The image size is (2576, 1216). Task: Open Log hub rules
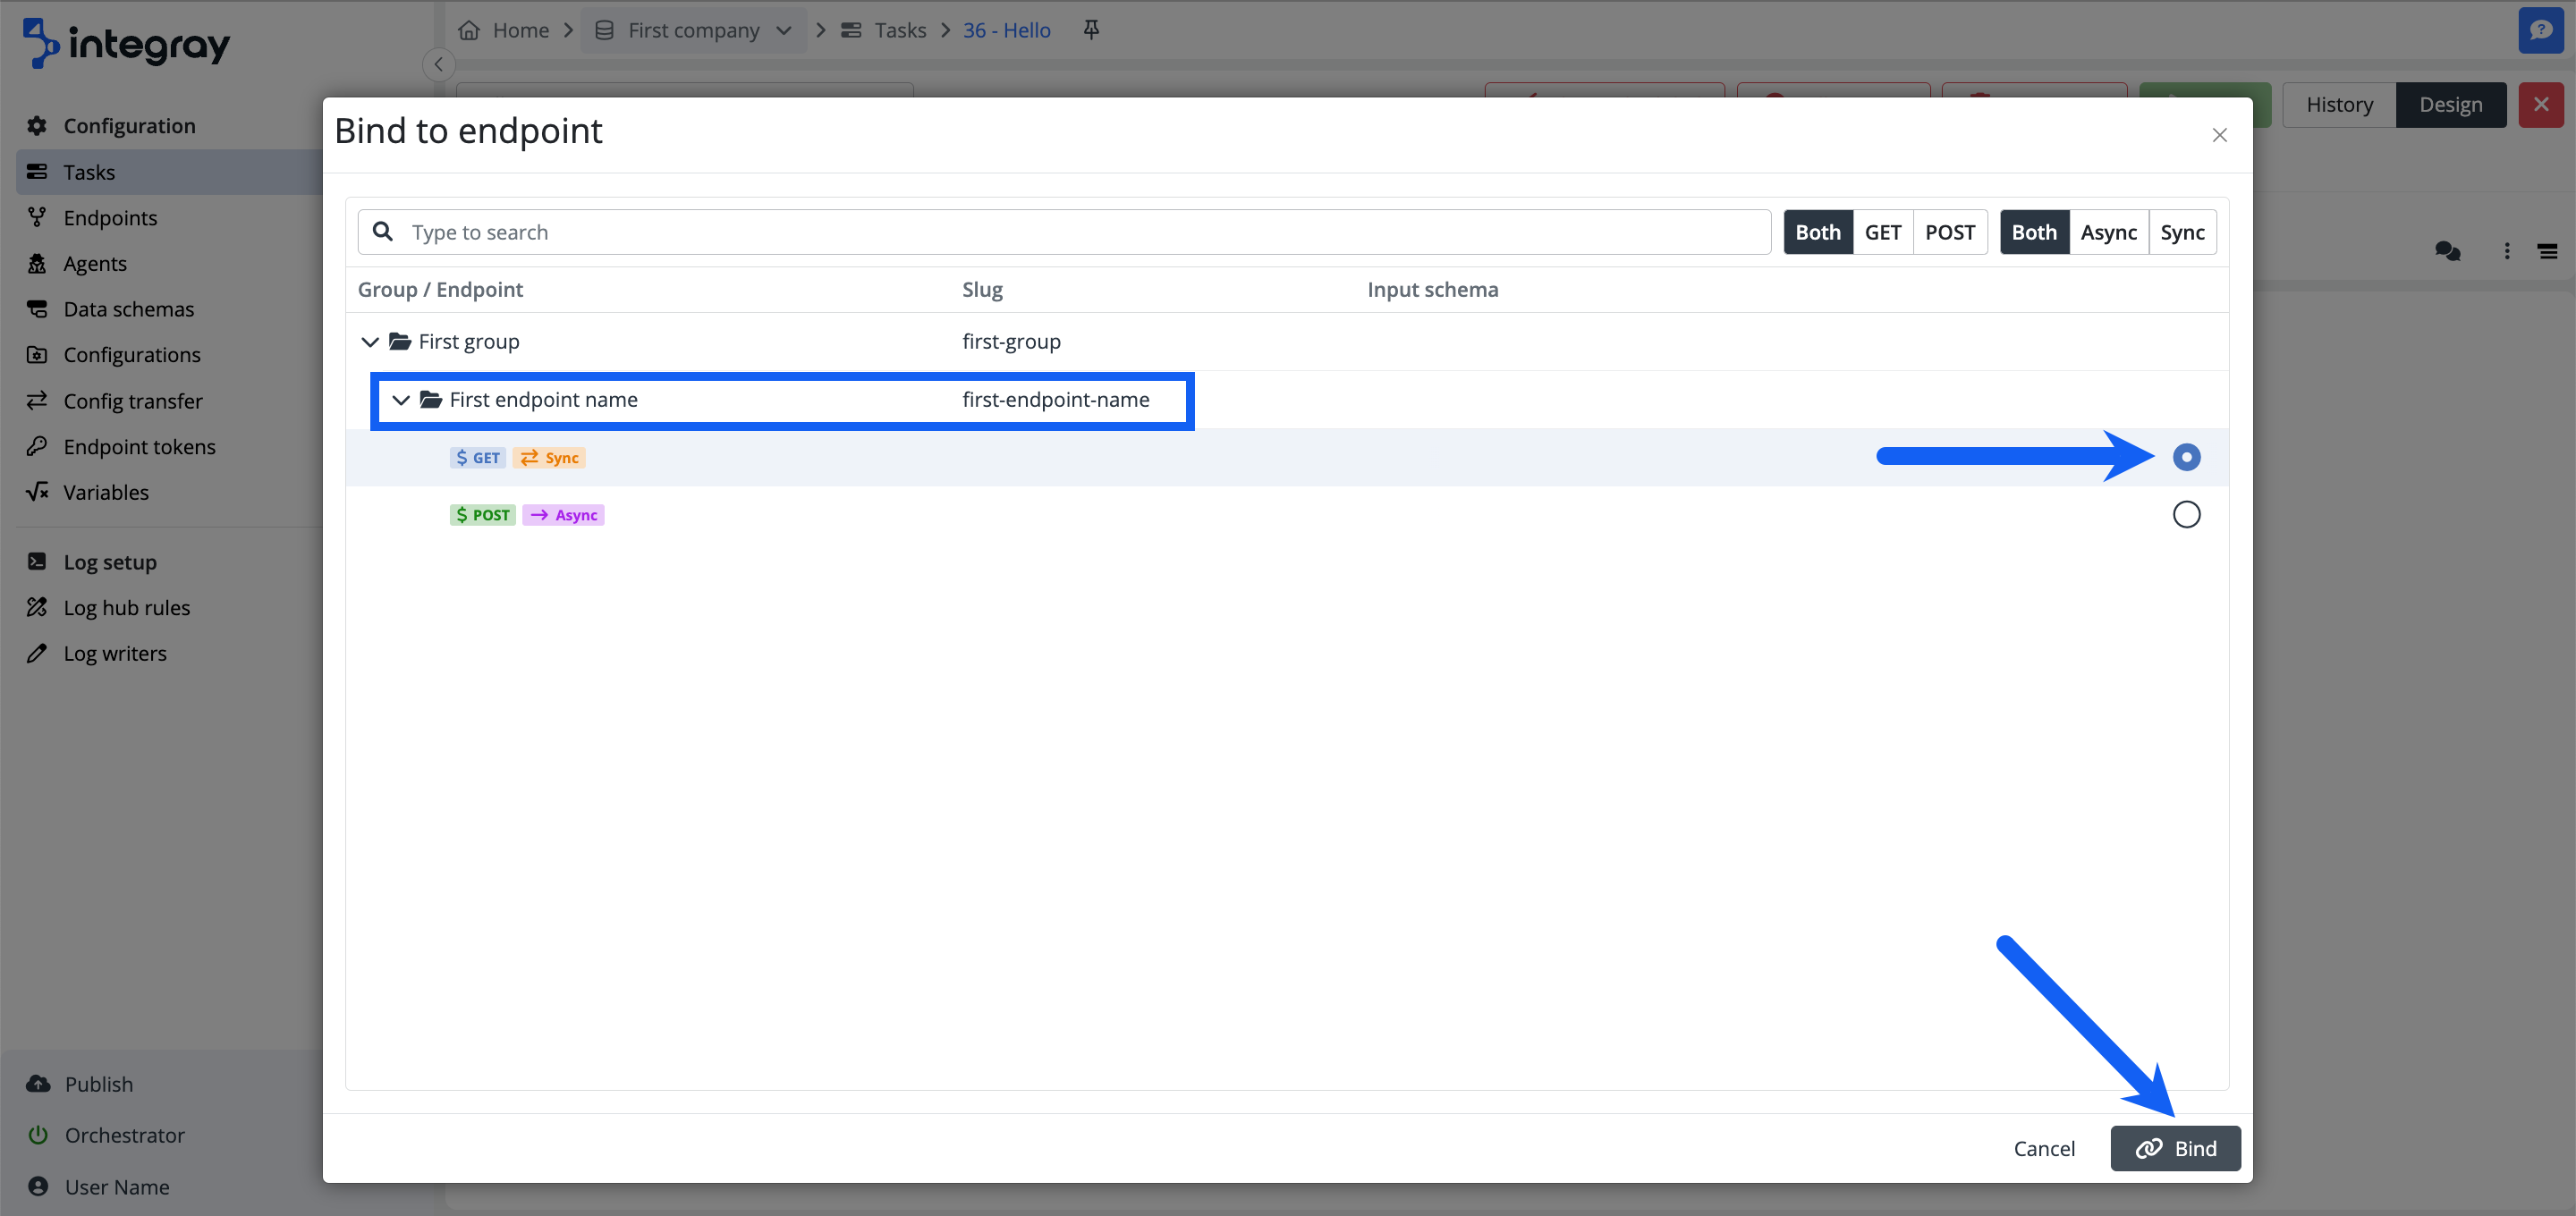[x=126, y=607]
